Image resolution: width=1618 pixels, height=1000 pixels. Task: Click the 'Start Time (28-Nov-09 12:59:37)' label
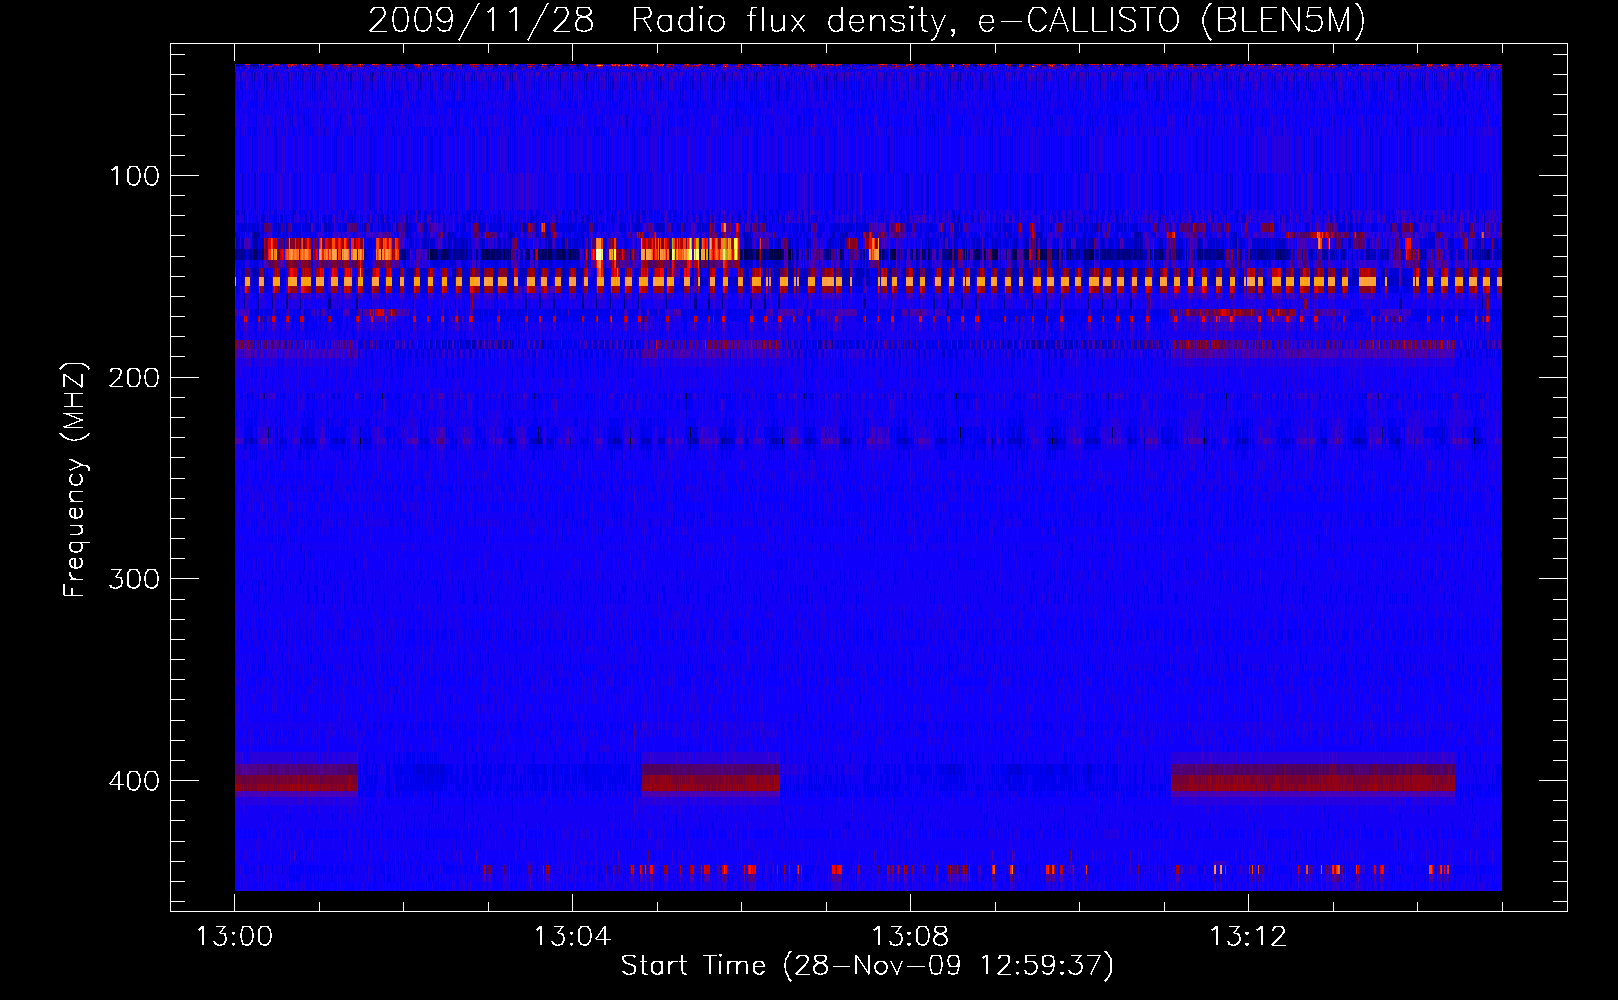[x=867, y=966]
